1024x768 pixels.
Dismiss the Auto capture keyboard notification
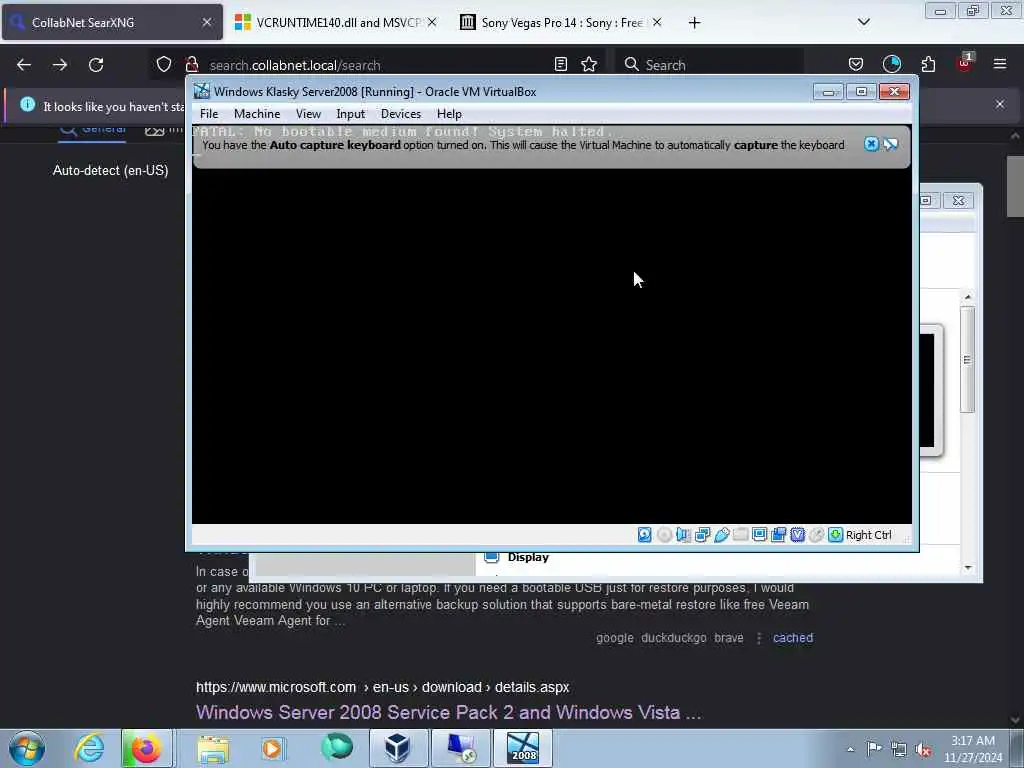[871, 144]
